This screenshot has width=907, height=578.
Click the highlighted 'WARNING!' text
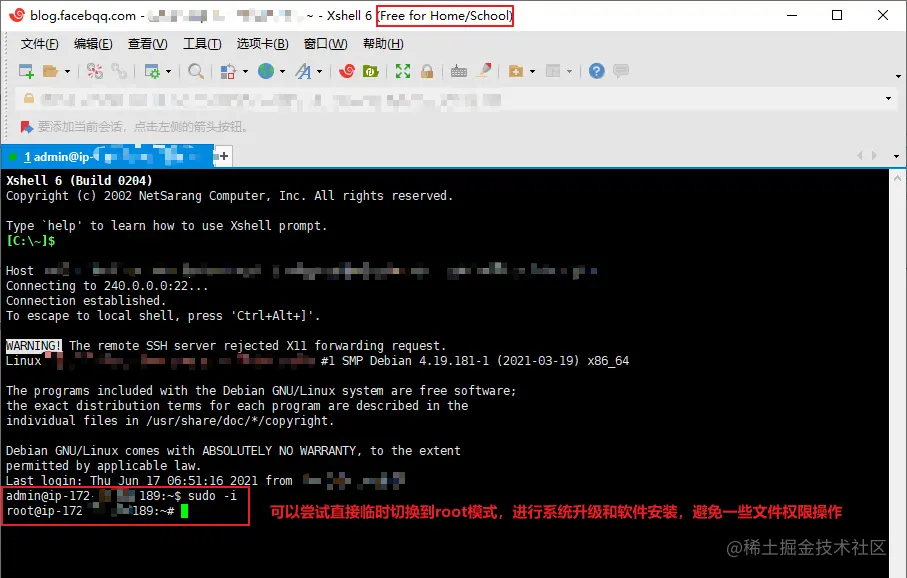[x=34, y=346]
